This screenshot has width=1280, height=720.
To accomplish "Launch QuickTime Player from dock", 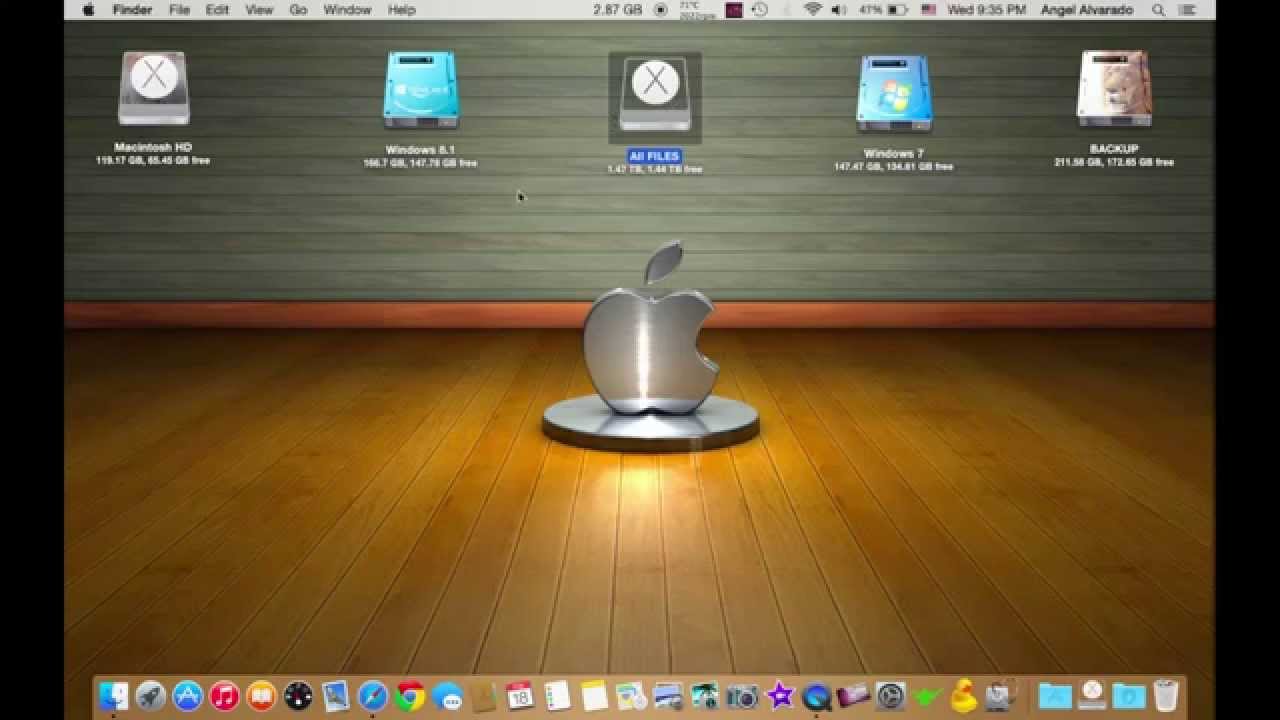I will tap(816, 696).
